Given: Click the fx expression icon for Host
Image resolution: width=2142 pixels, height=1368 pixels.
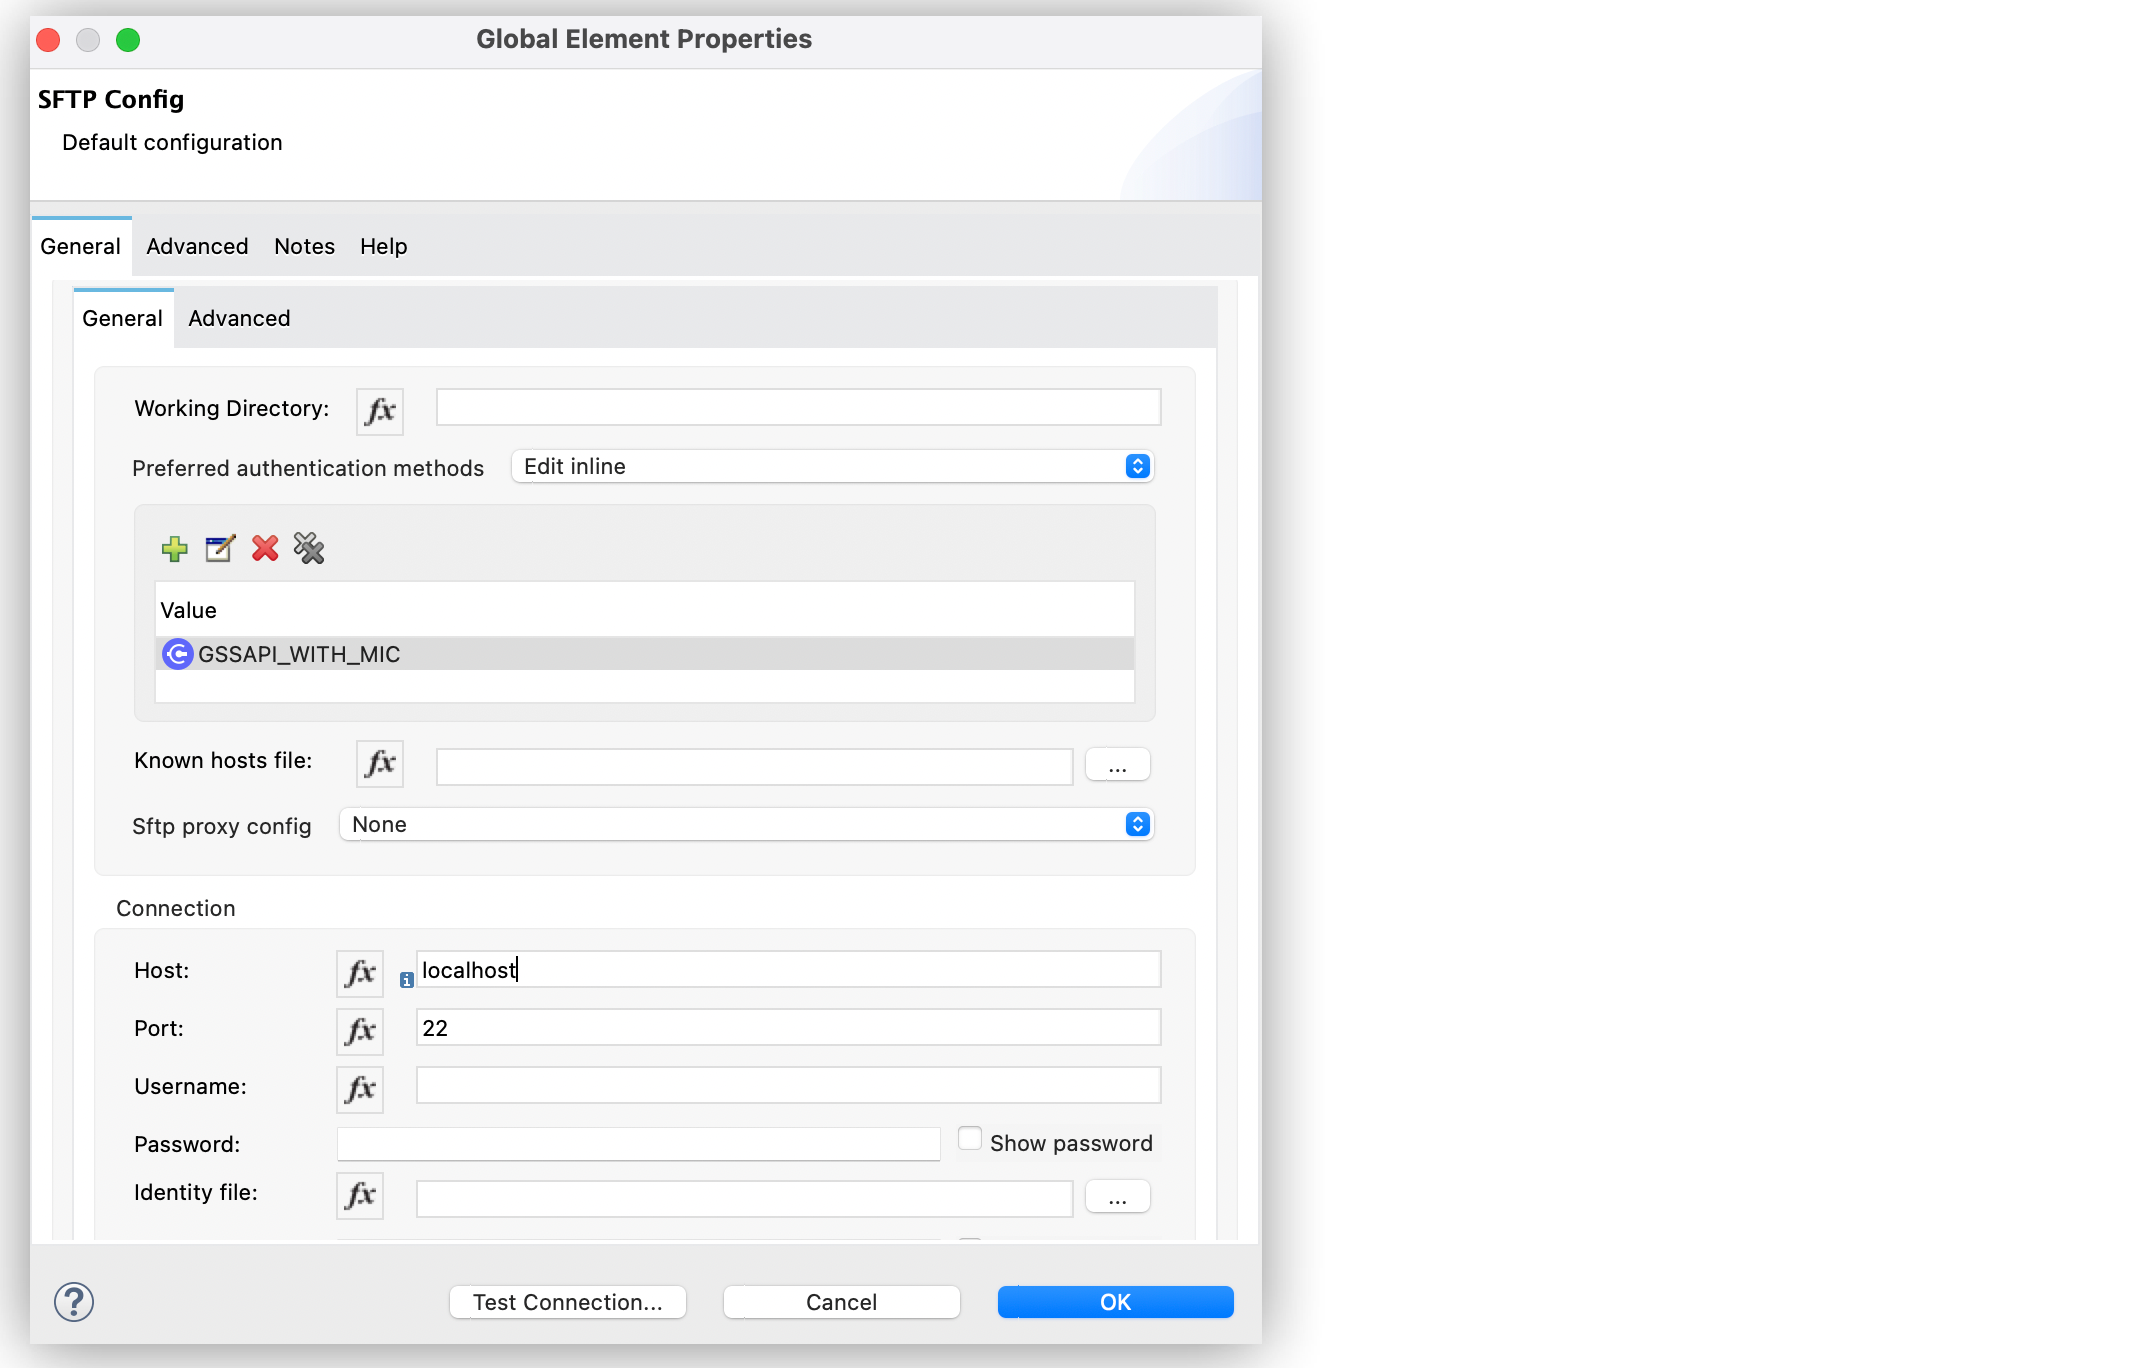Looking at the screenshot, I should [361, 968].
